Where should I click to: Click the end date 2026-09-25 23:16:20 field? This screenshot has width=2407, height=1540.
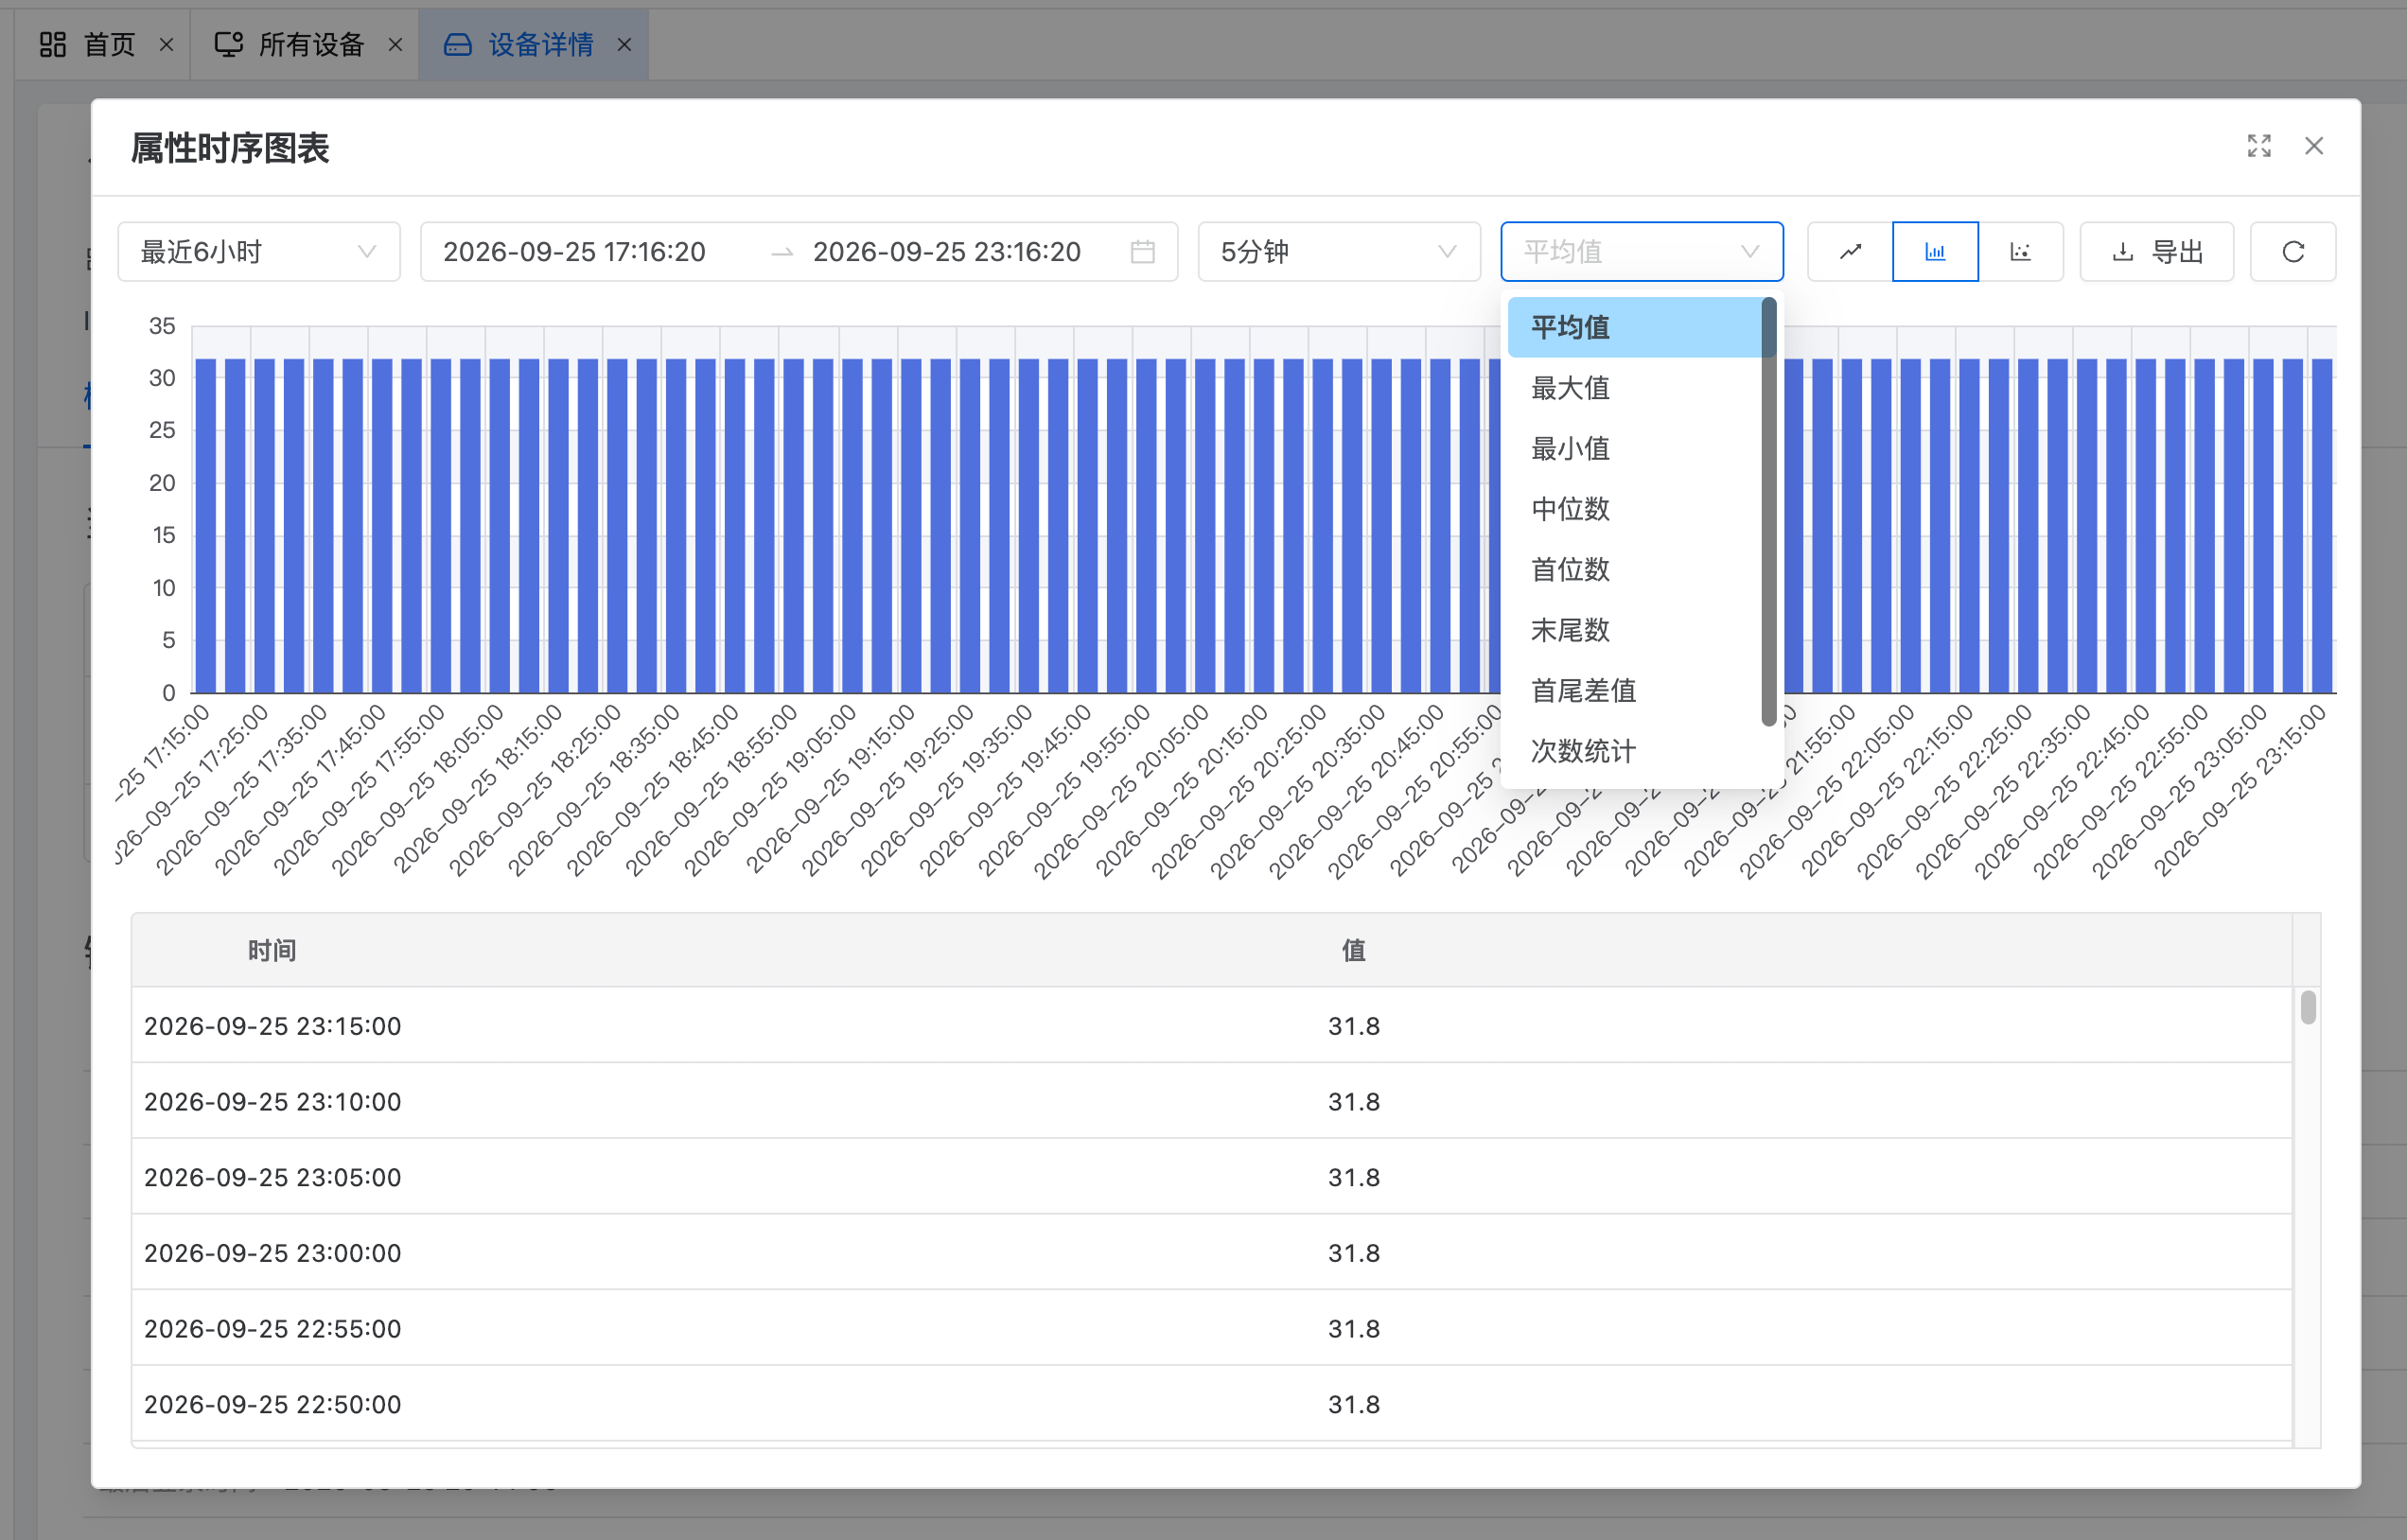[x=947, y=252]
